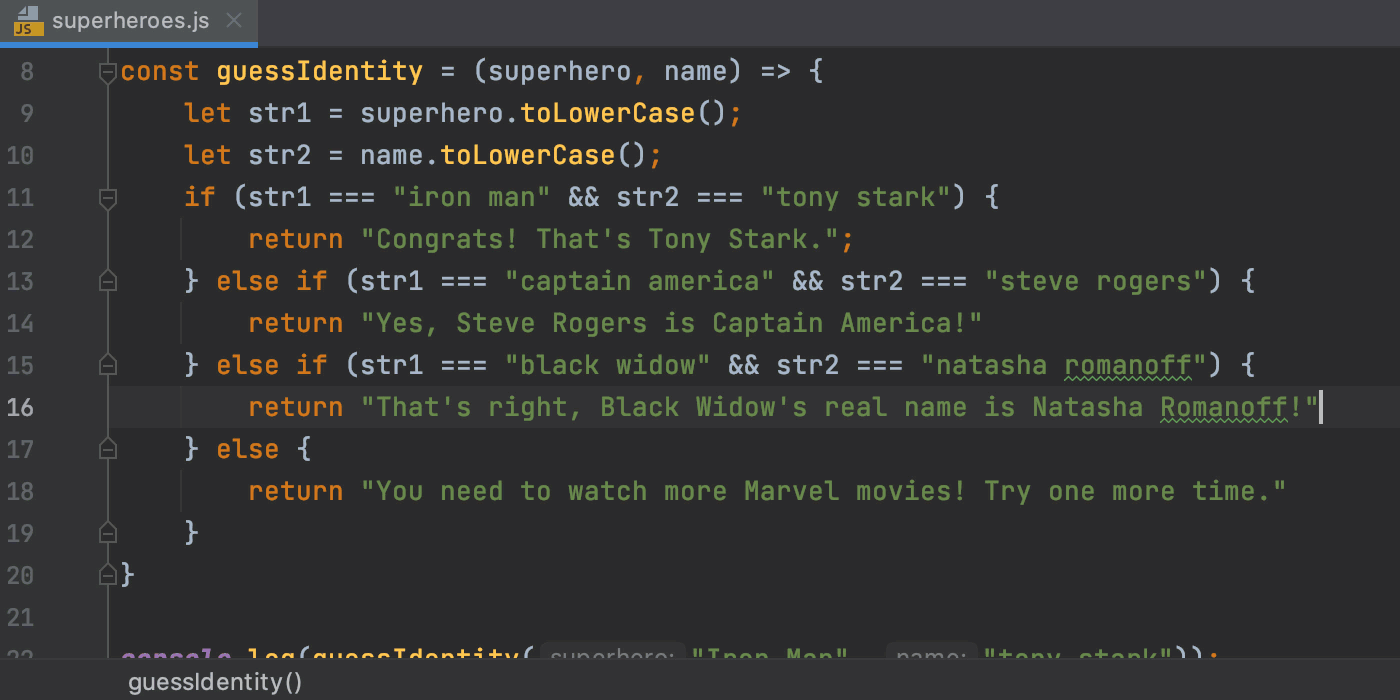Click the underlined word 'romanoff' on line 15

click(1128, 366)
